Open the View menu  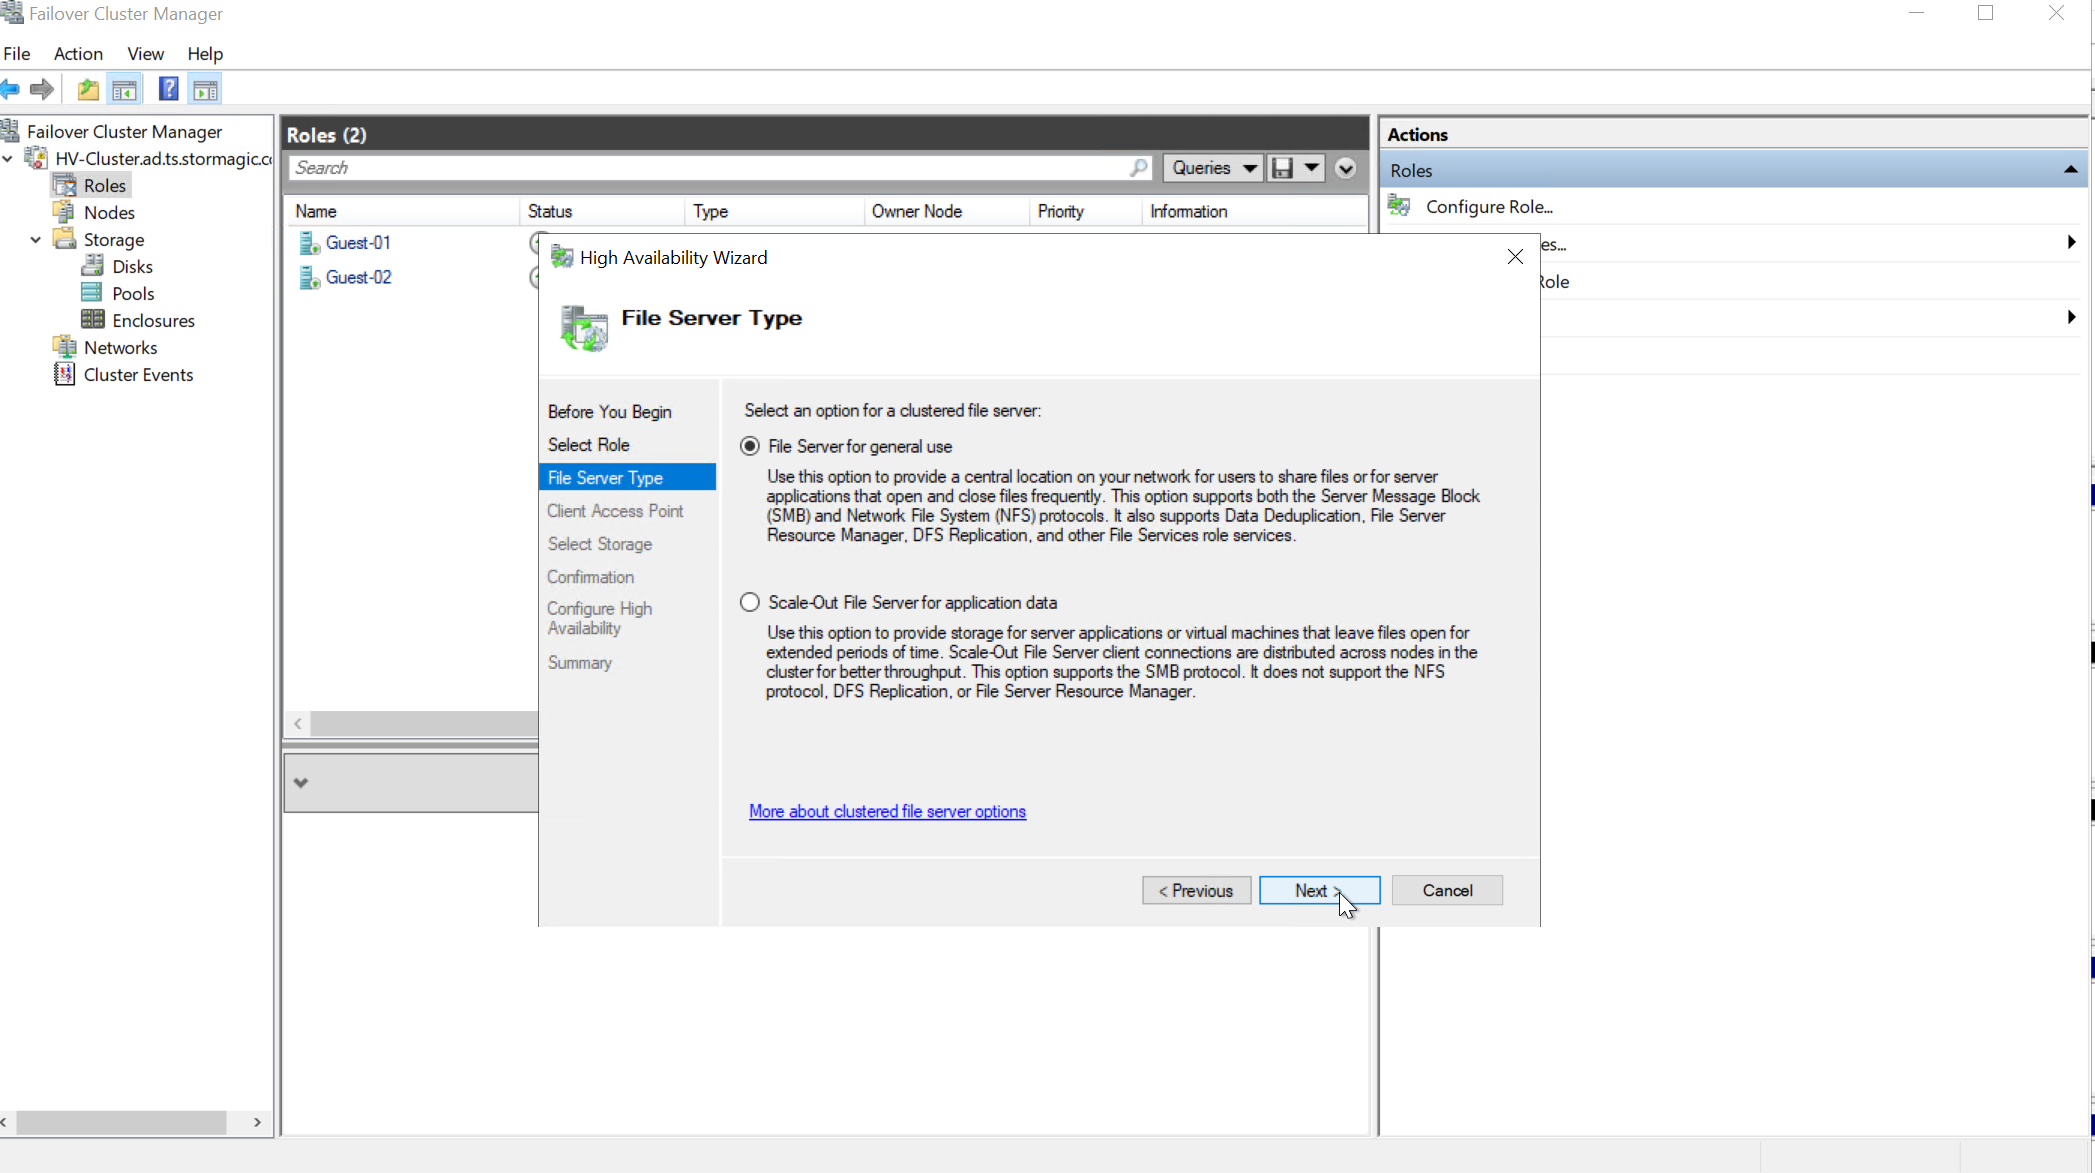coord(145,54)
